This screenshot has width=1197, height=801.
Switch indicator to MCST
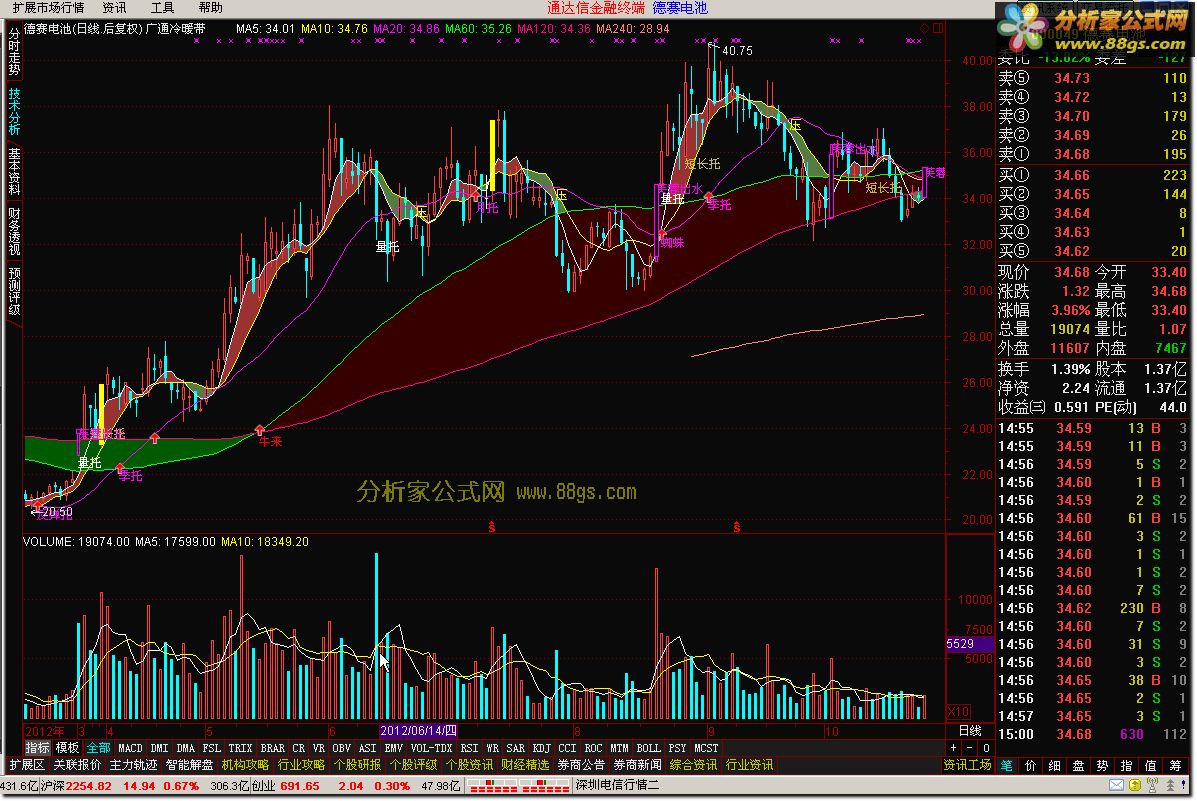(706, 748)
